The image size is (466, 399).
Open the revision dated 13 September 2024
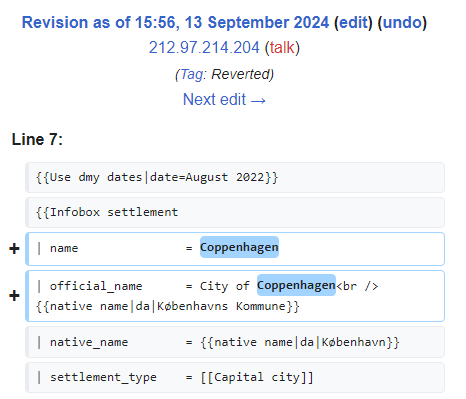[175, 23]
